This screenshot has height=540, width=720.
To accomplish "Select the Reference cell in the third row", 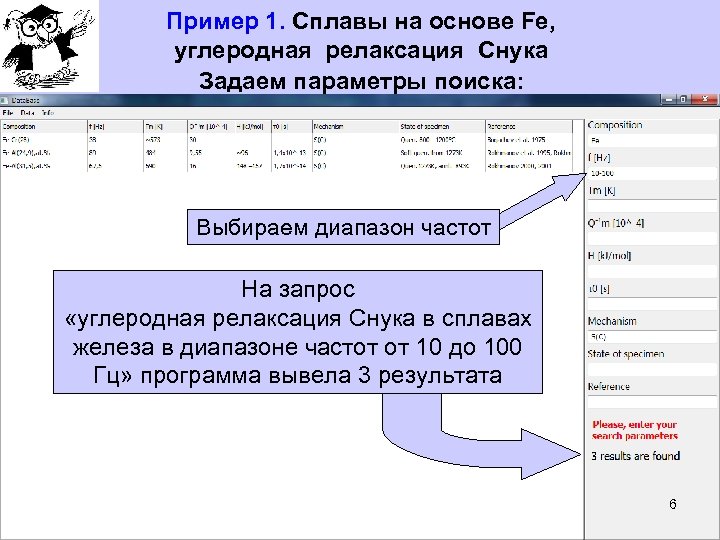I will click(529, 166).
